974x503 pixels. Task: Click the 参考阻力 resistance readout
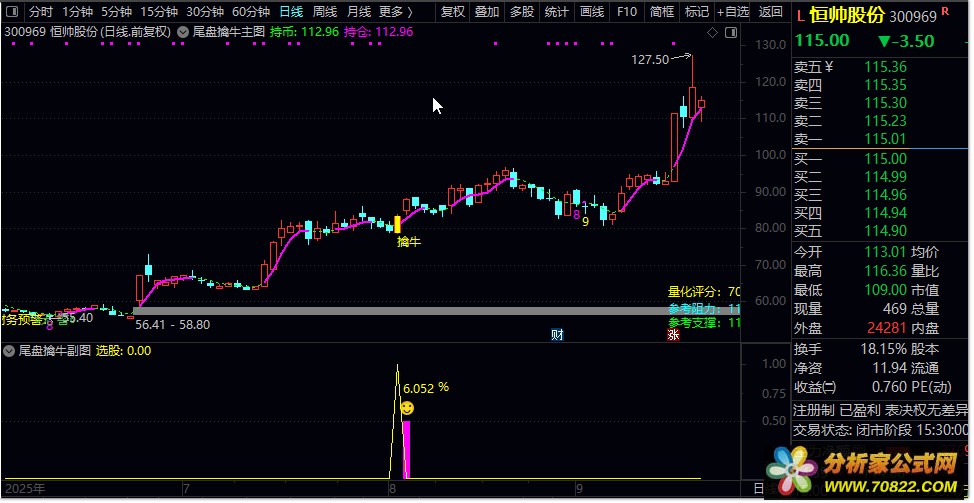pos(704,309)
